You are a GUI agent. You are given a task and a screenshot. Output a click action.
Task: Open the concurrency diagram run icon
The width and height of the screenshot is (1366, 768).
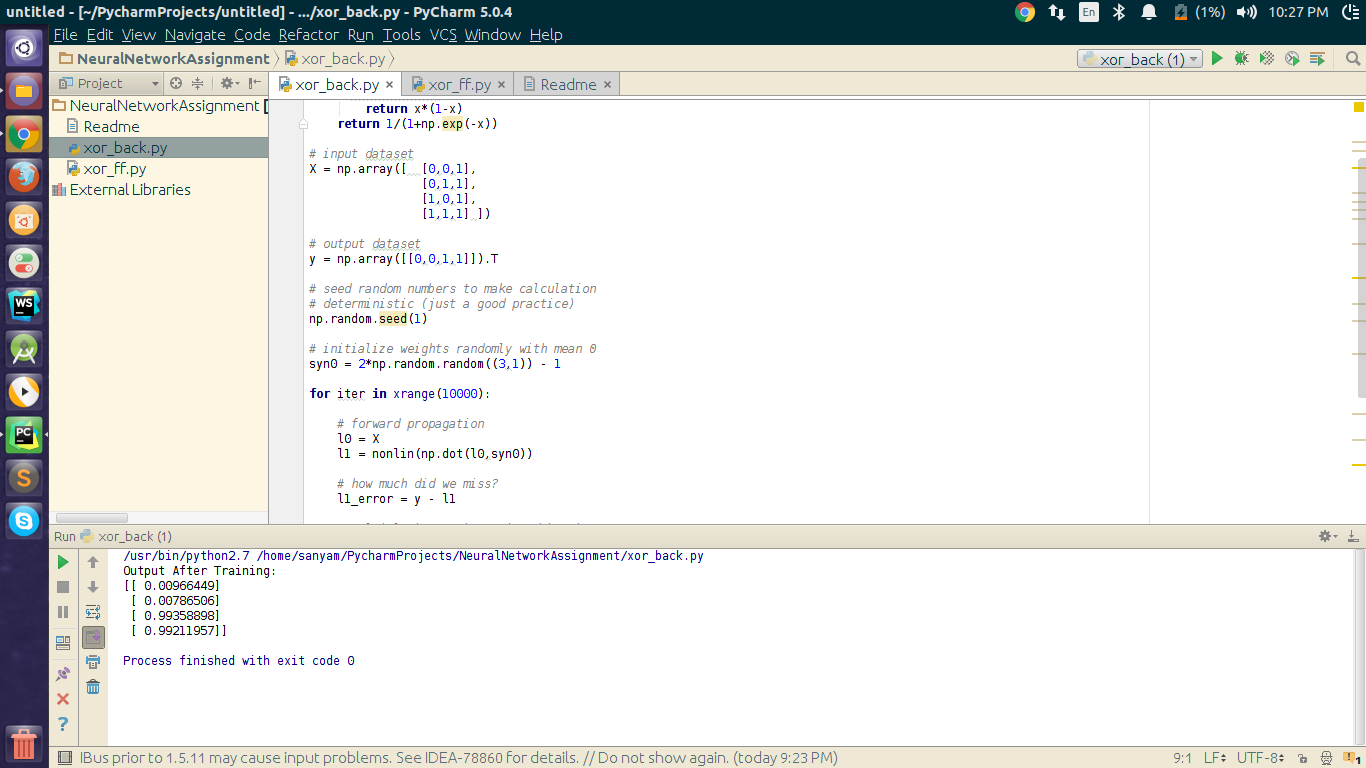coord(1317,59)
